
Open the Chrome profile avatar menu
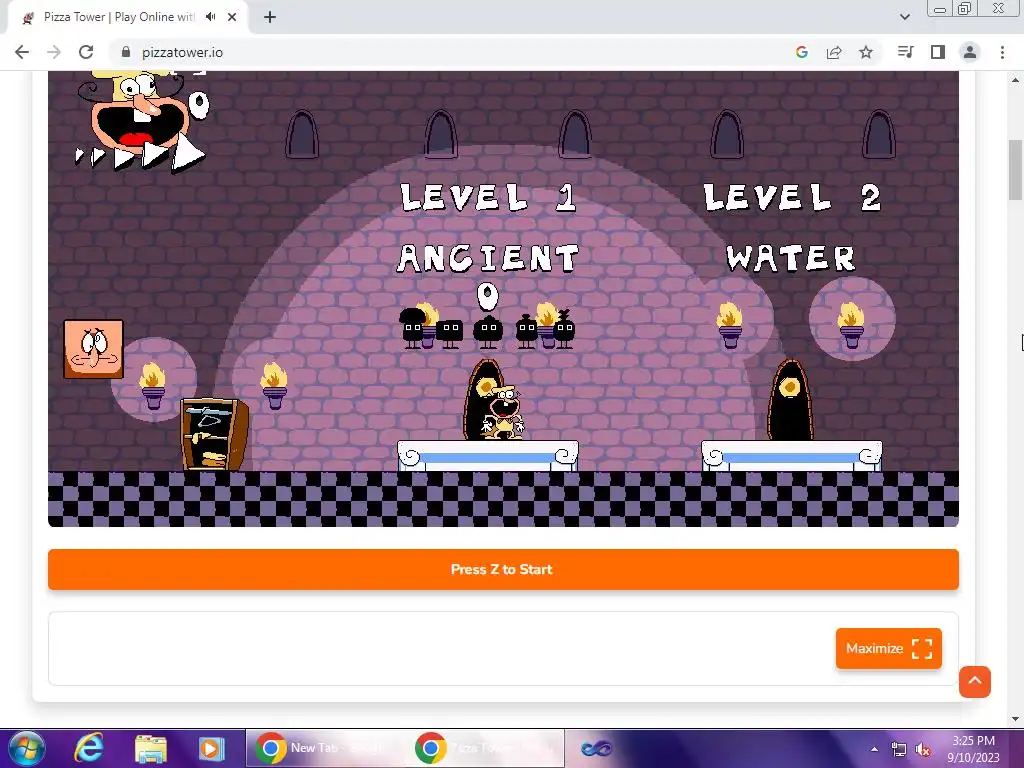pyautogui.click(x=970, y=52)
